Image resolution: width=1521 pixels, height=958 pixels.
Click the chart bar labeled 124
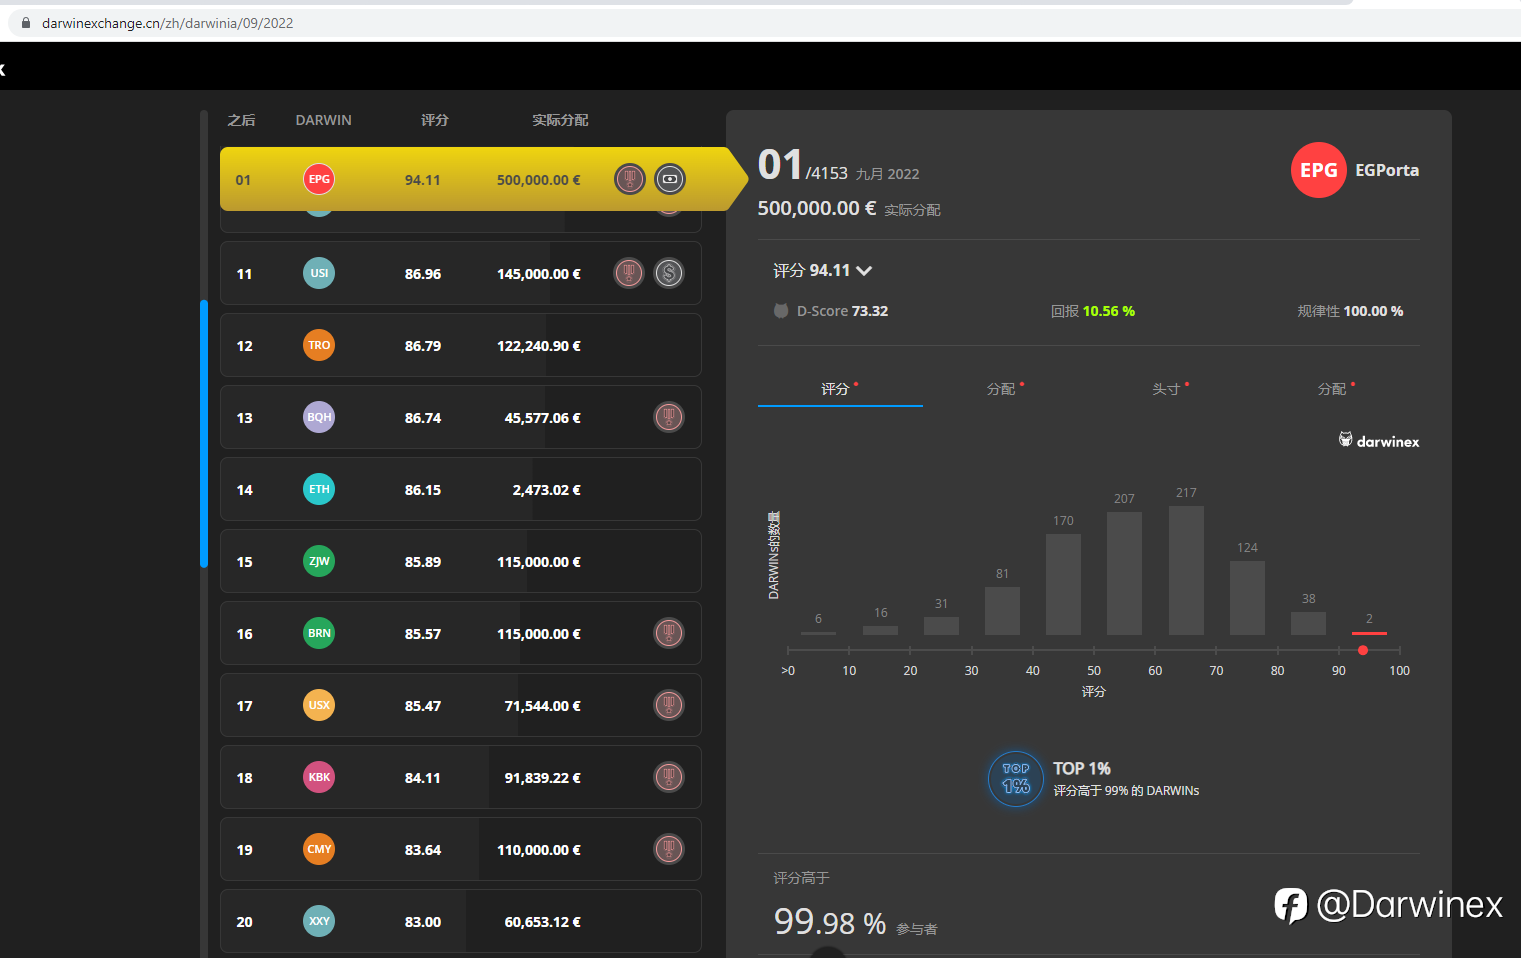tap(1247, 598)
